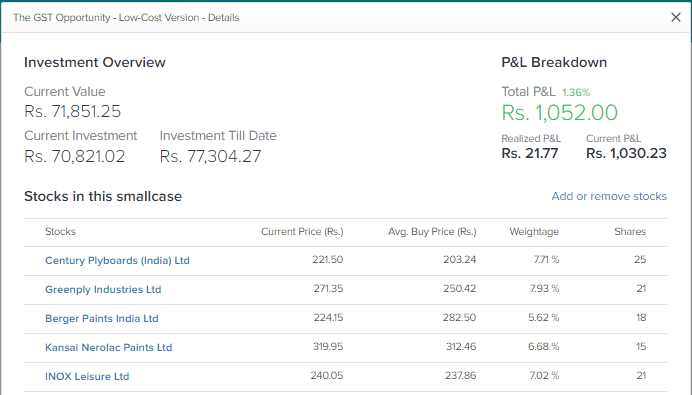Click the dialog title GST Opportunity Details
This screenshot has height=395, width=692.
click(x=126, y=18)
